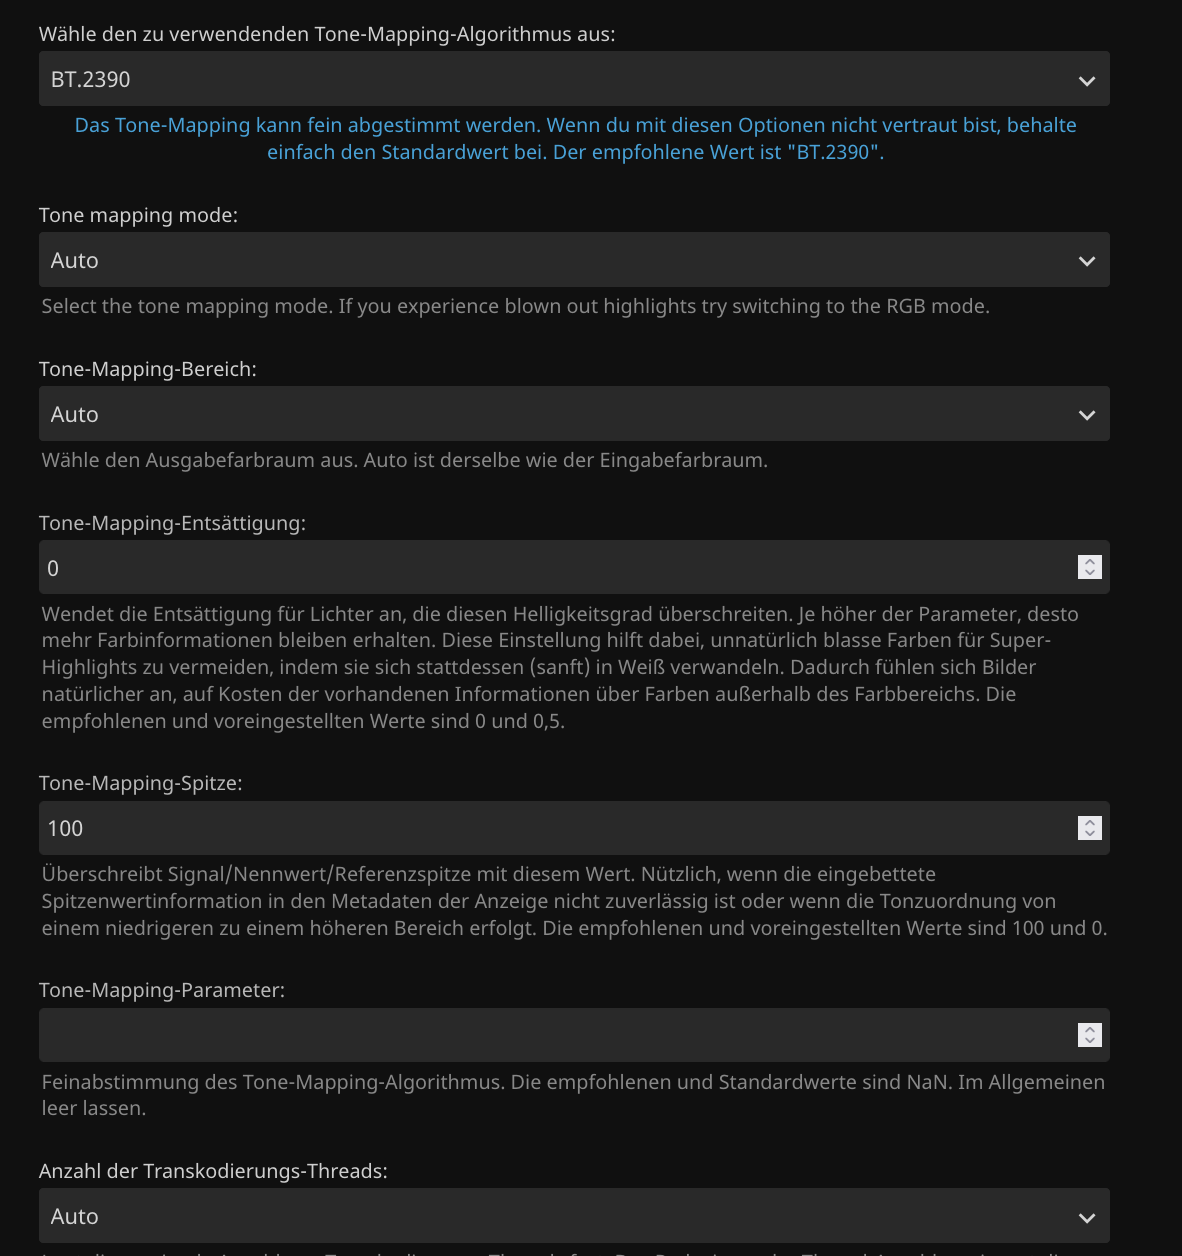Open the Transkodierungs-Threads Auto dropdown
The height and width of the screenshot is (1256, 1182).
coord(560,1216)
